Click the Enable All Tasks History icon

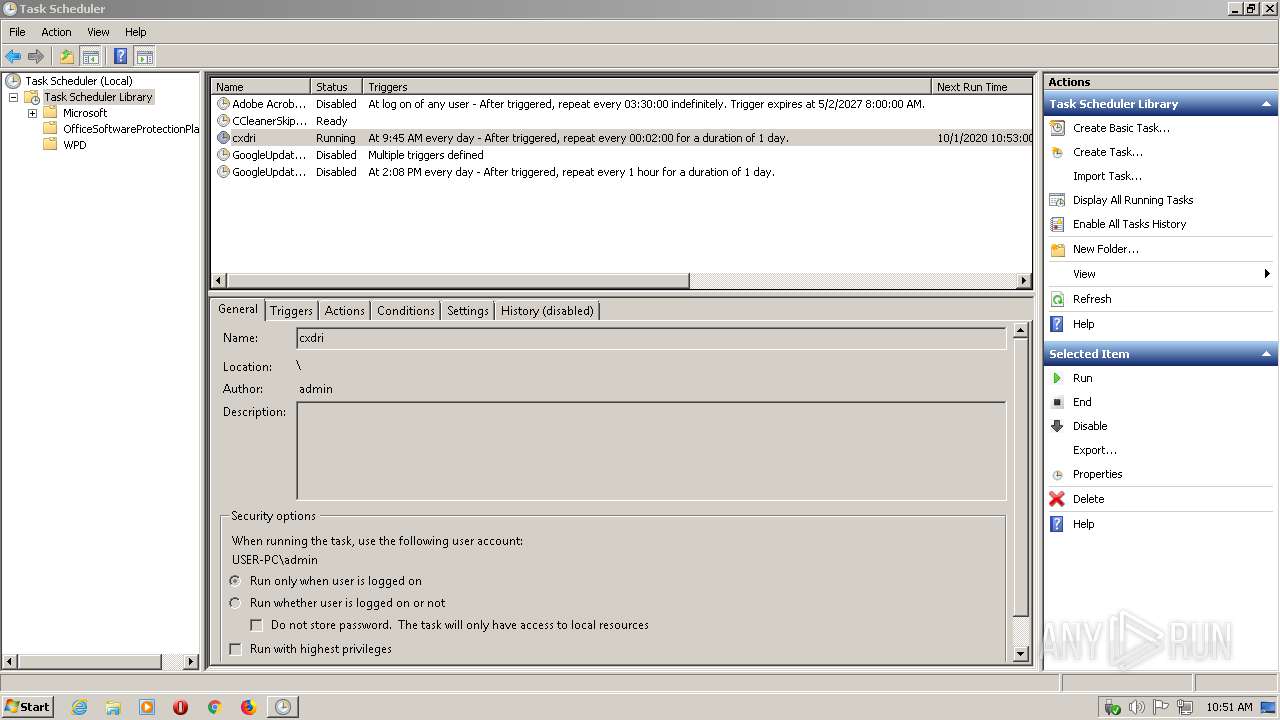[1057, 224]
